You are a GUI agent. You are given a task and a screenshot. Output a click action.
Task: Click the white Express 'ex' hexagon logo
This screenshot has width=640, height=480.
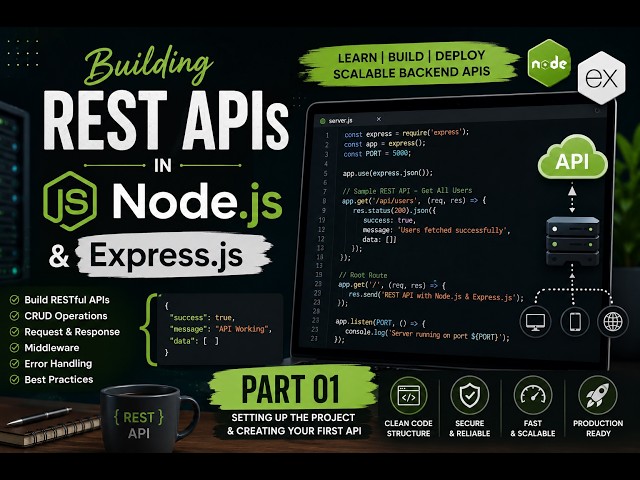click(601, 77)
